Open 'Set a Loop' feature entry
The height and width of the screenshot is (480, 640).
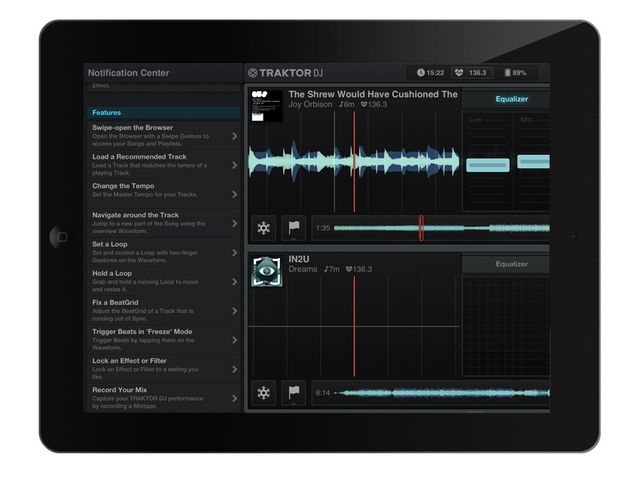(x=164, y=252)
